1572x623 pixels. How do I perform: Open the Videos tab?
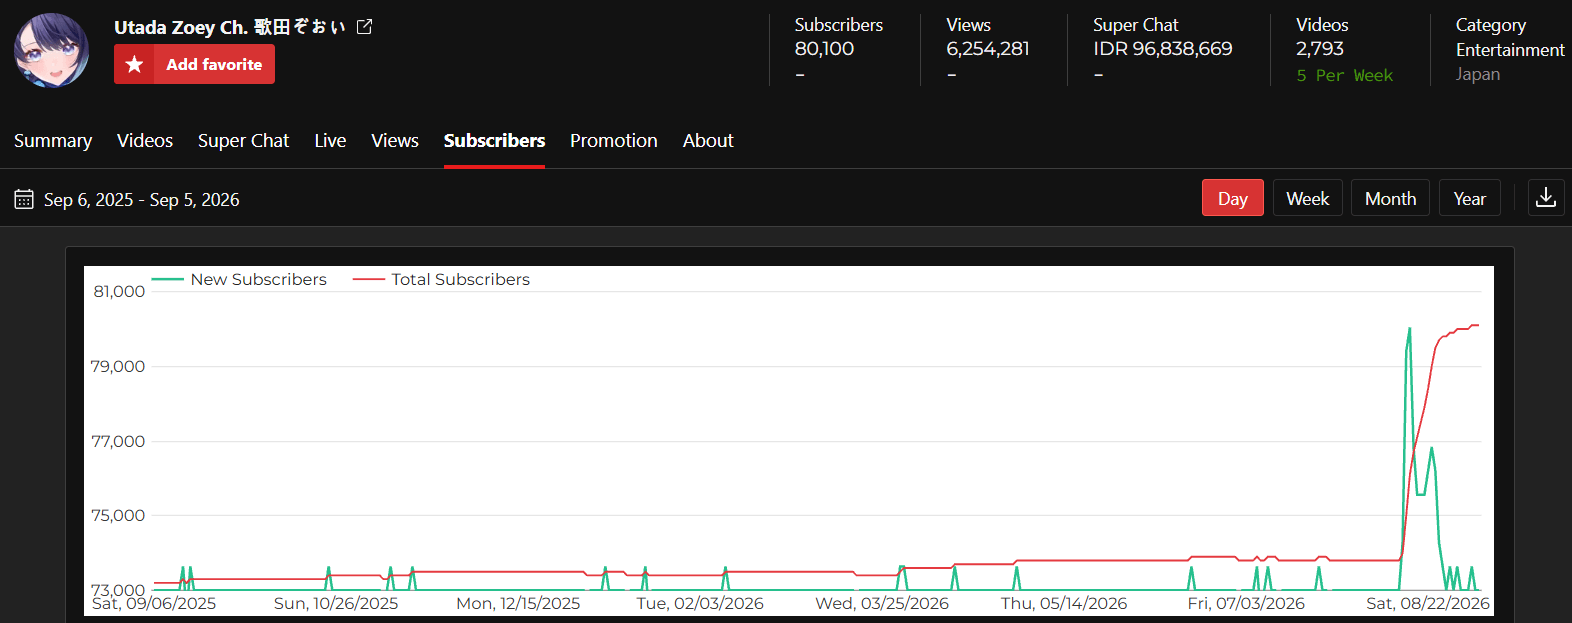point(145,141)
